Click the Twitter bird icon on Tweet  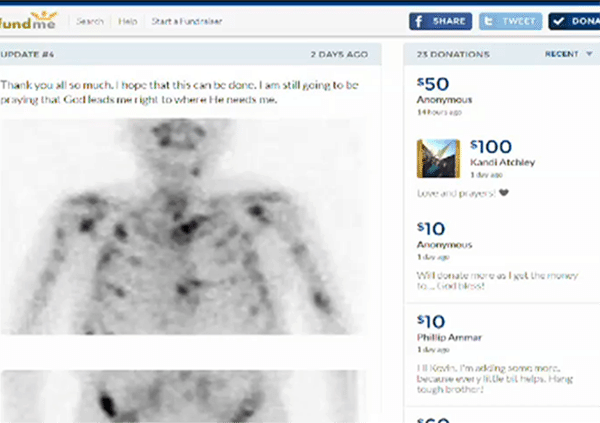point(491,21)
